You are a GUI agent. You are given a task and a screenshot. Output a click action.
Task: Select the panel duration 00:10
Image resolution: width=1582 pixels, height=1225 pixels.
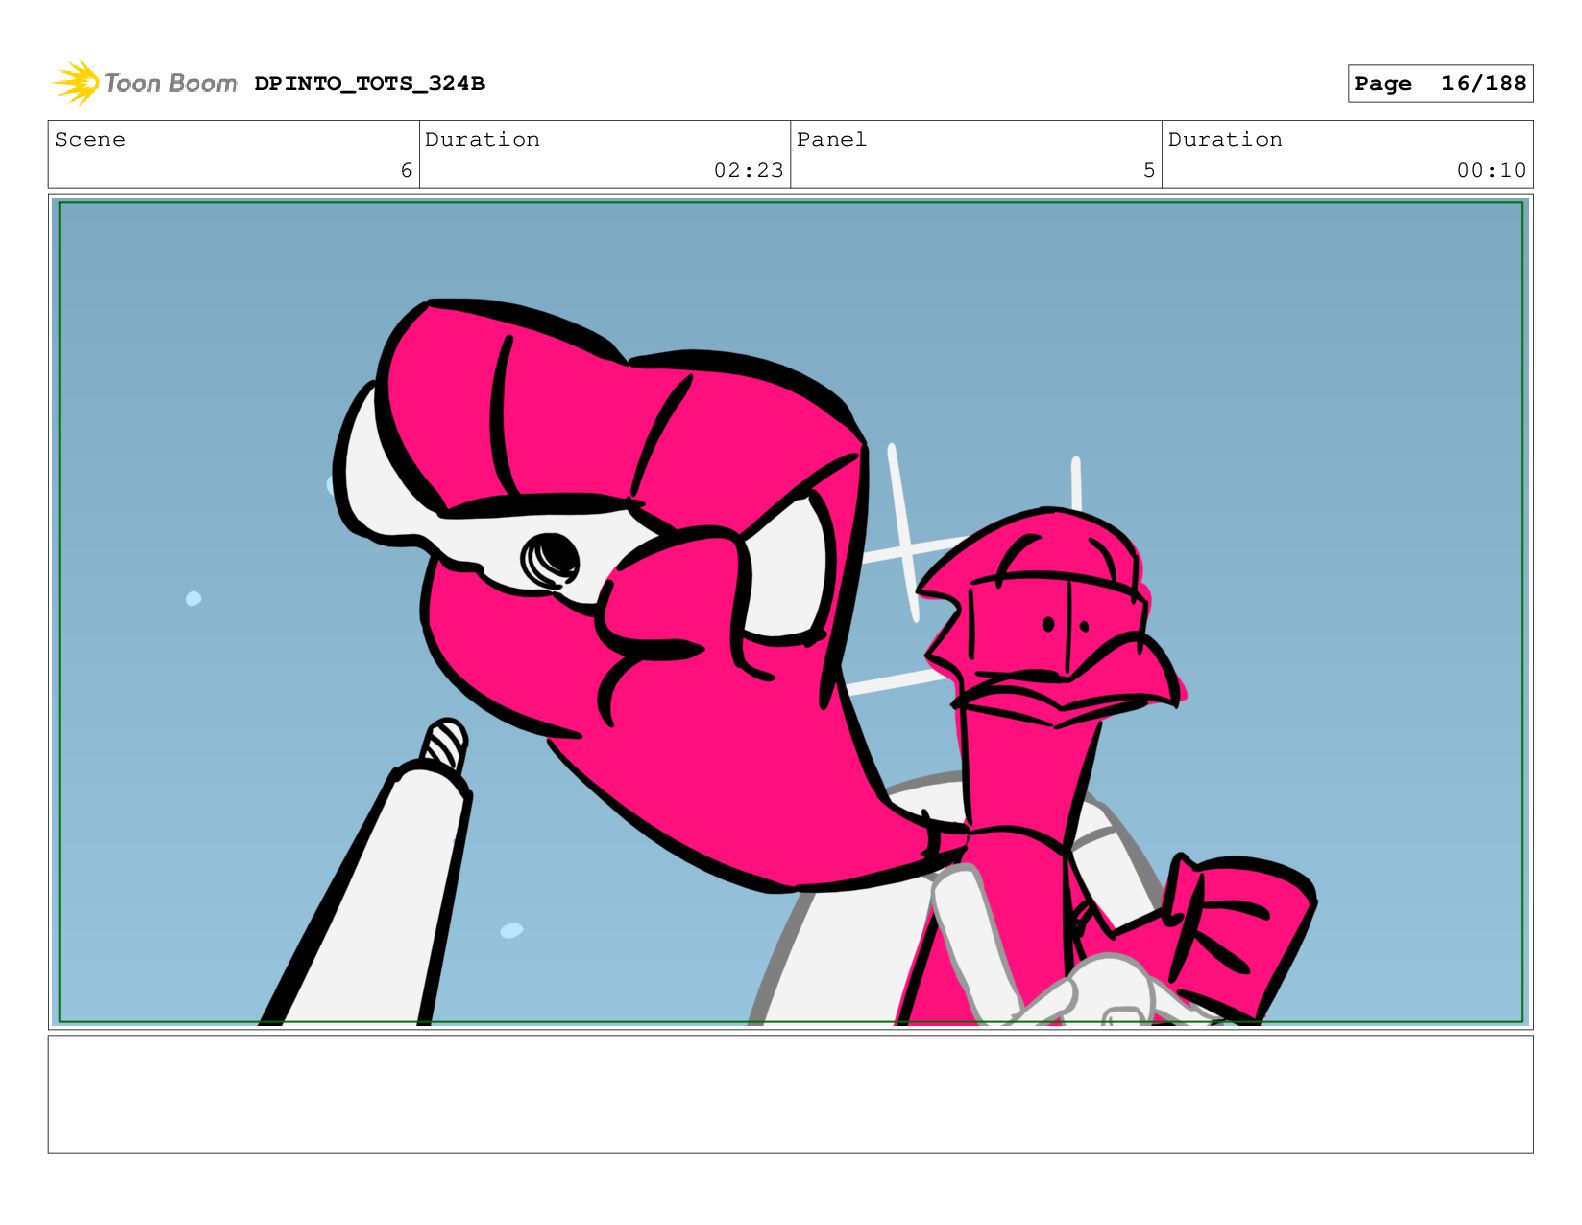pos(1491,171)
